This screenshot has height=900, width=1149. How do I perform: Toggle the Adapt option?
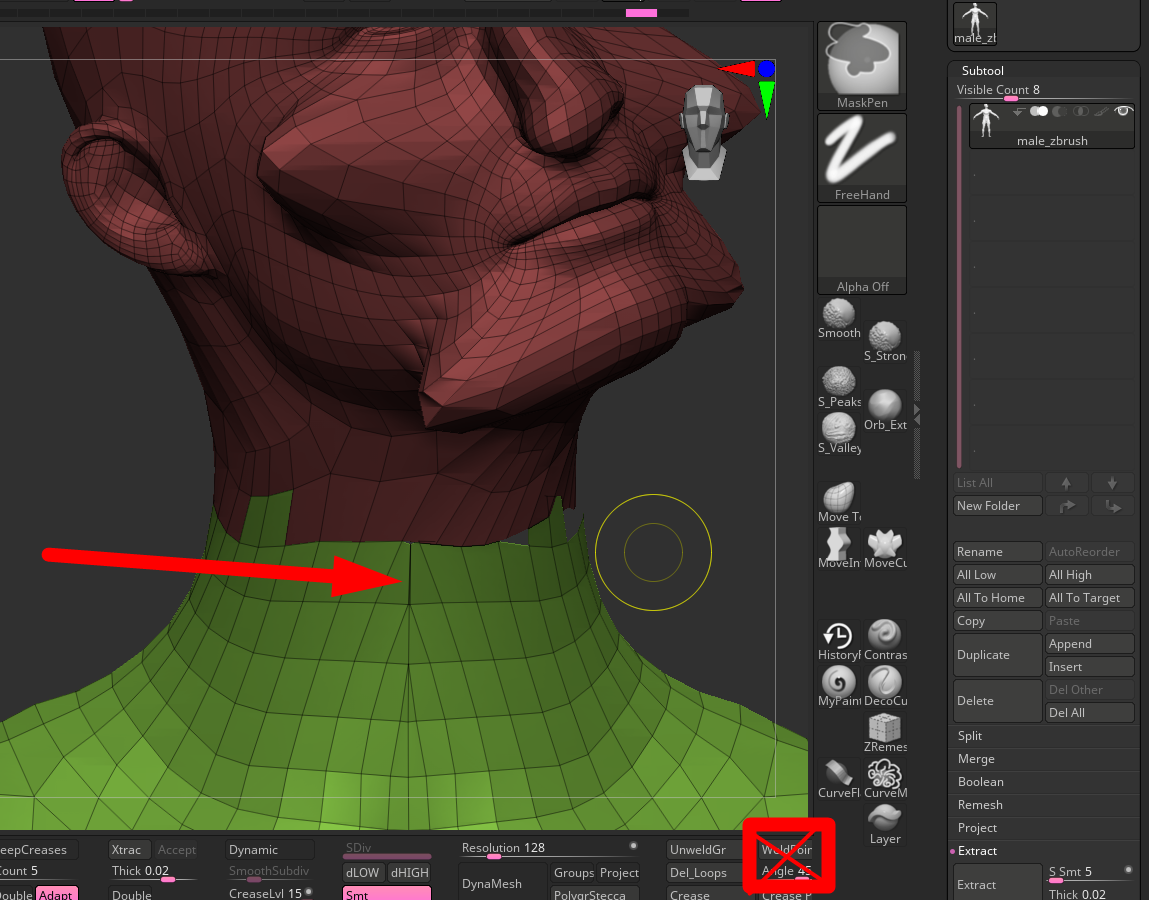pyautogui.click(x=56, y=893)
